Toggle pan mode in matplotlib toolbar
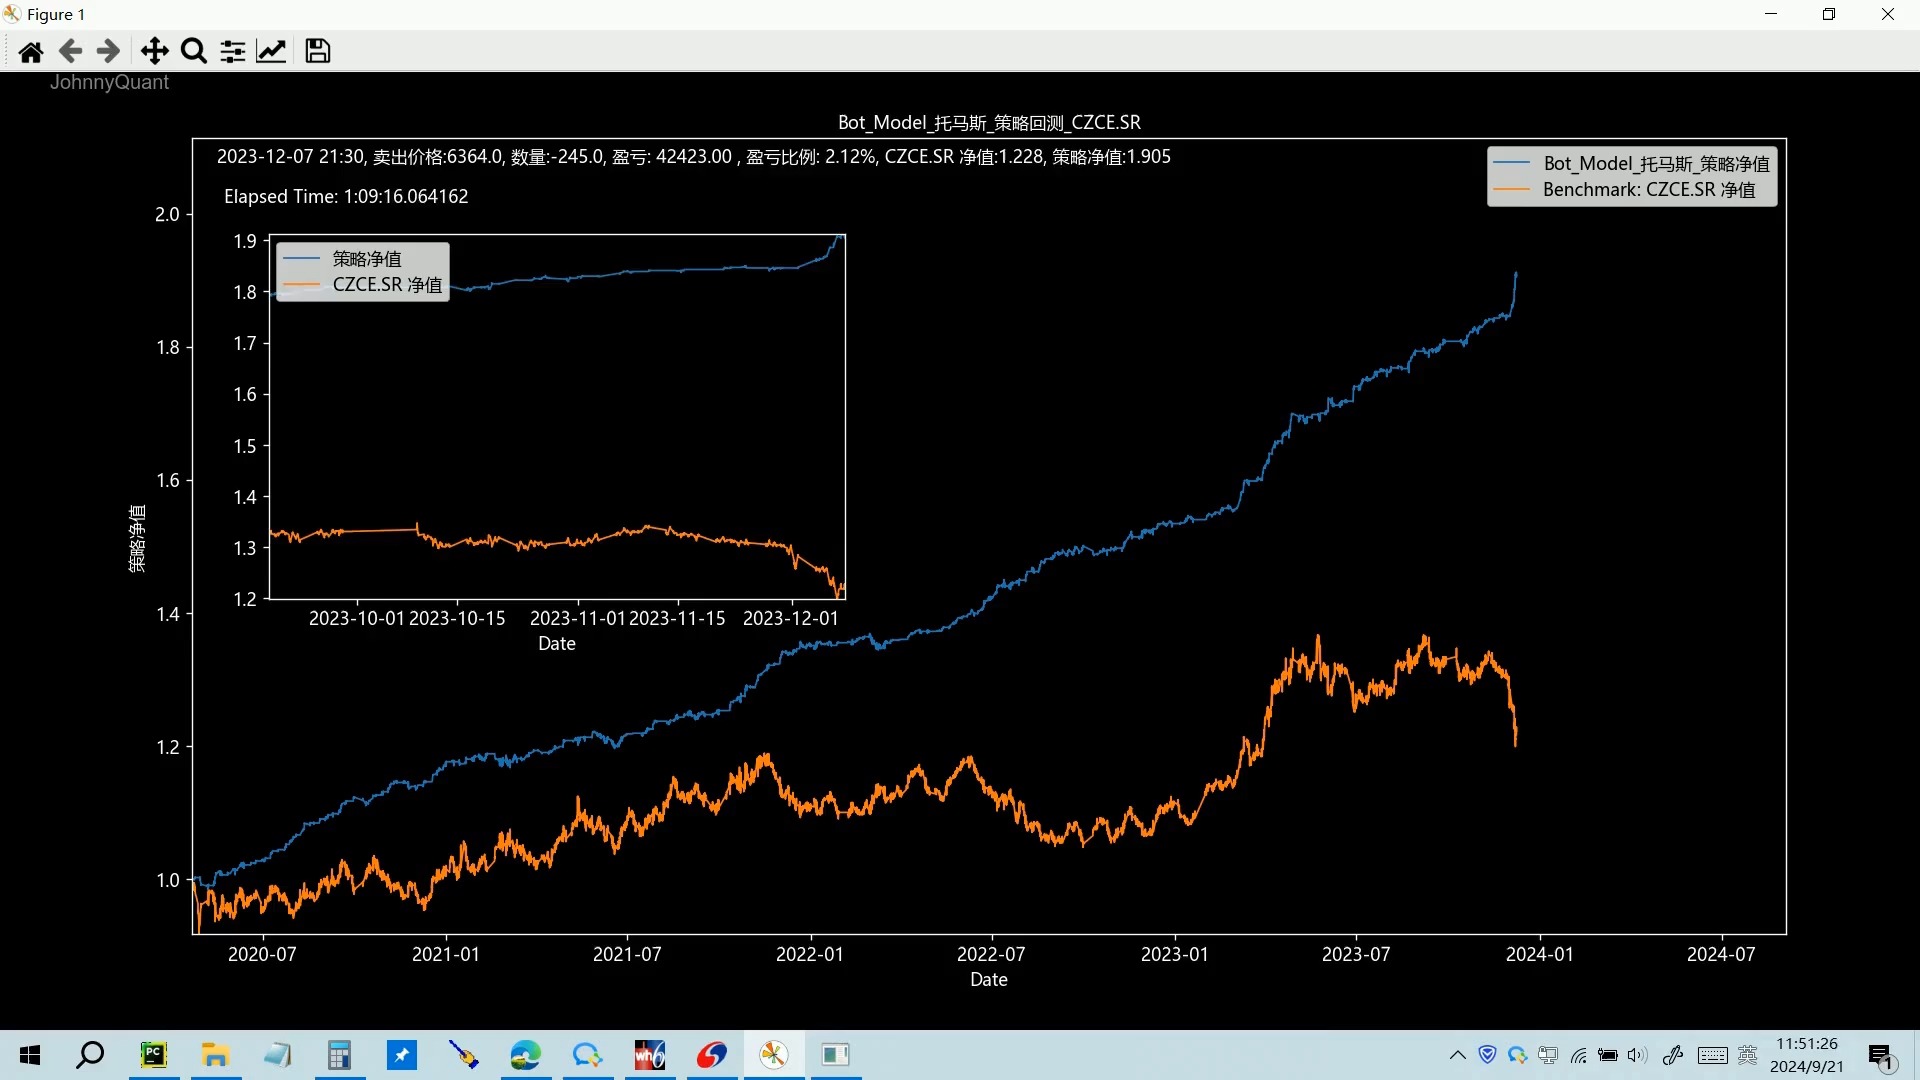This screenshot has height=1080, width=1920. click(x=154, y=51)
